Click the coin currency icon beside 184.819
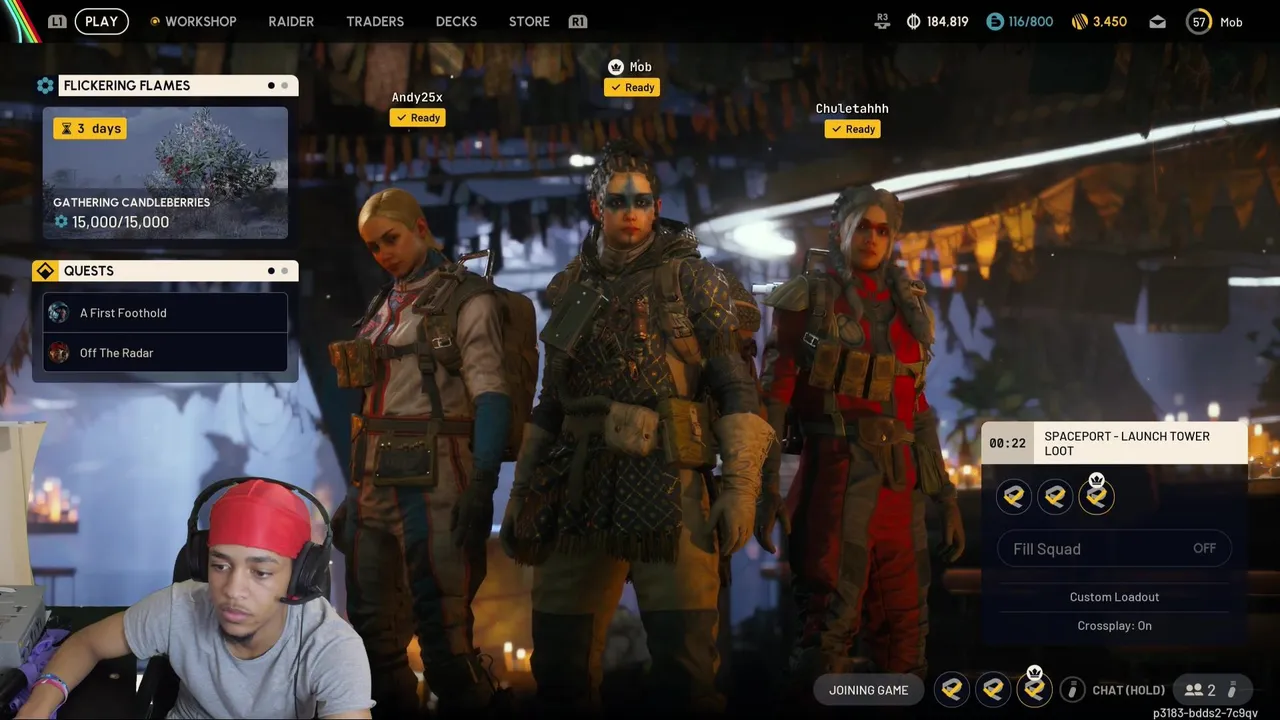This screenshot has width=1280, height=720. (x=913, y=21)
